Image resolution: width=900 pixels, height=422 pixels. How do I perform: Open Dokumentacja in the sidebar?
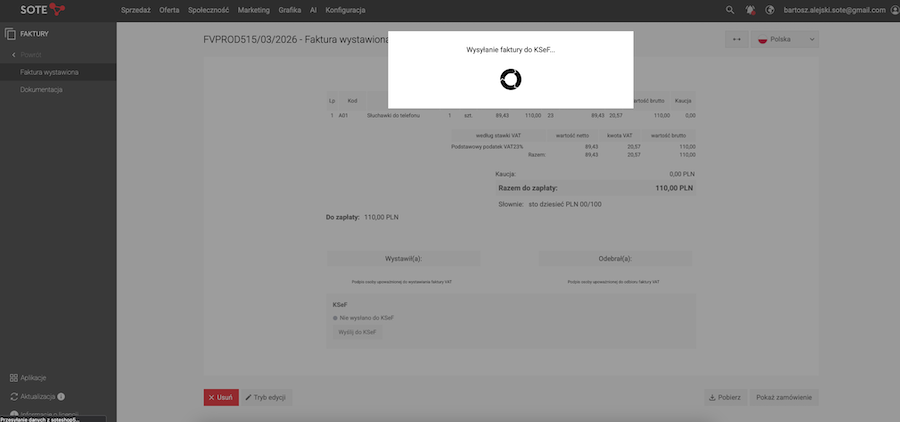[x=42, y=90]
